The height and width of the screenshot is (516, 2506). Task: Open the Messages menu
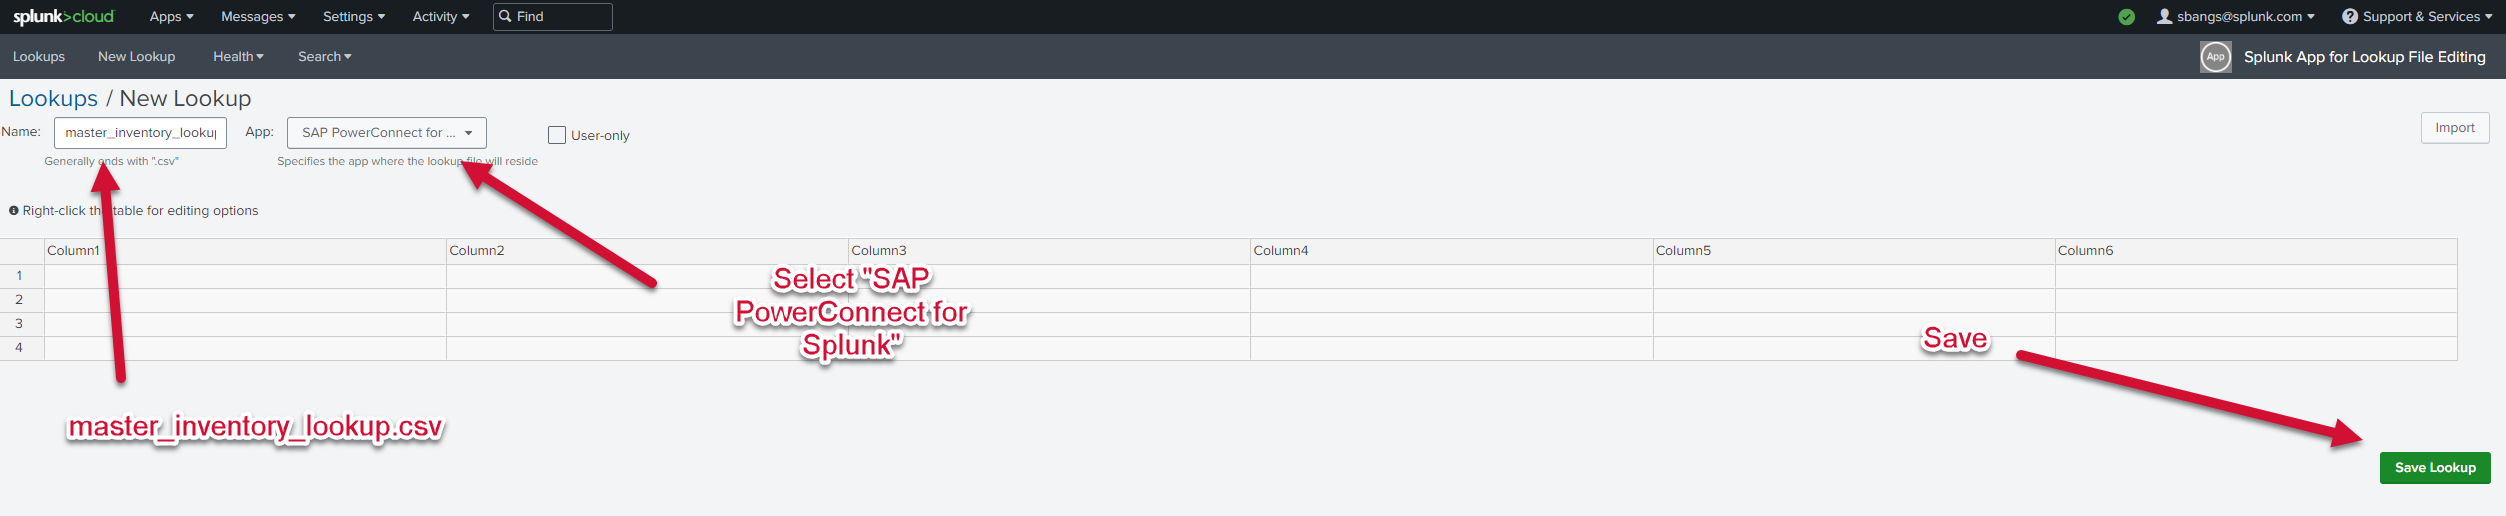(x=258, y=17)
